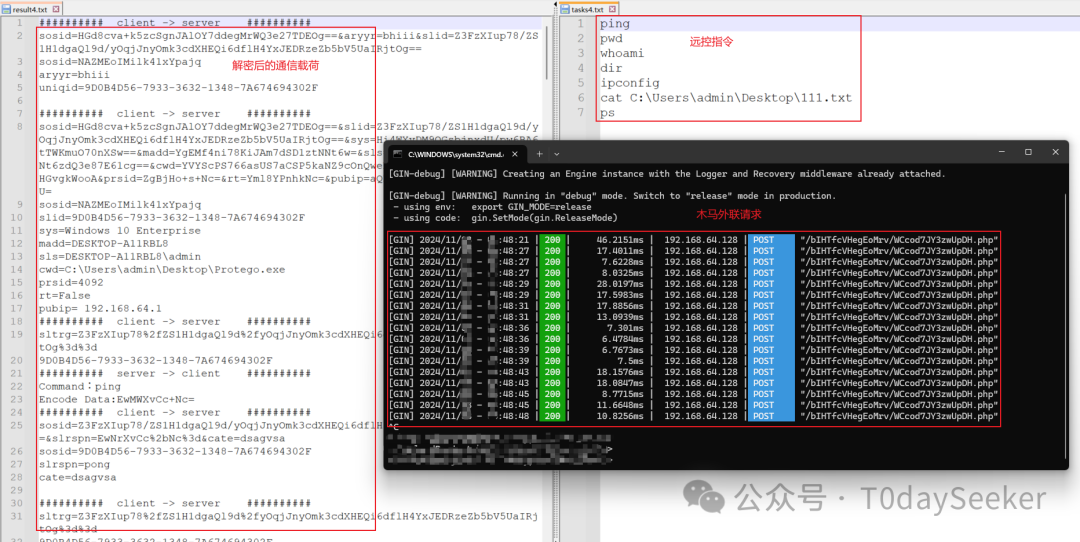This screenshot has height=542, width=1080.
Task: Click the 'ipconfig' line in tasks4.txt
Action: tap(630, 83)
